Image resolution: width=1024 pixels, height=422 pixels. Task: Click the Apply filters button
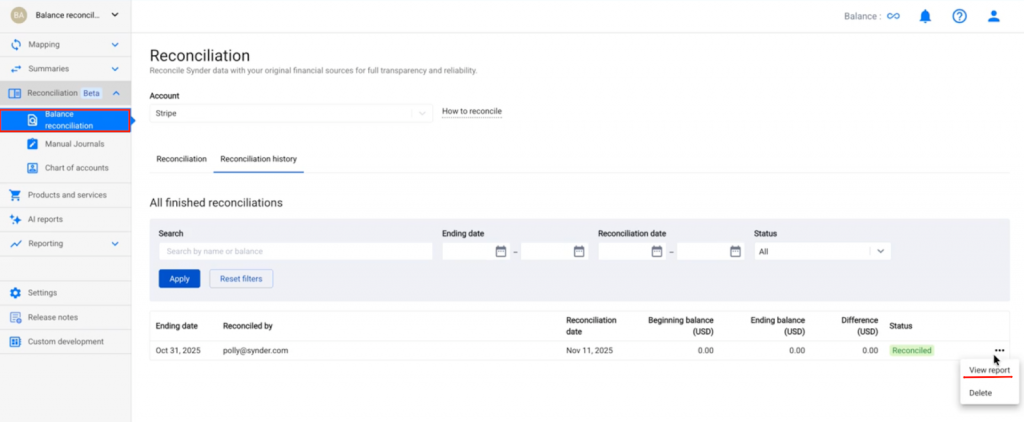coord(179,279)
